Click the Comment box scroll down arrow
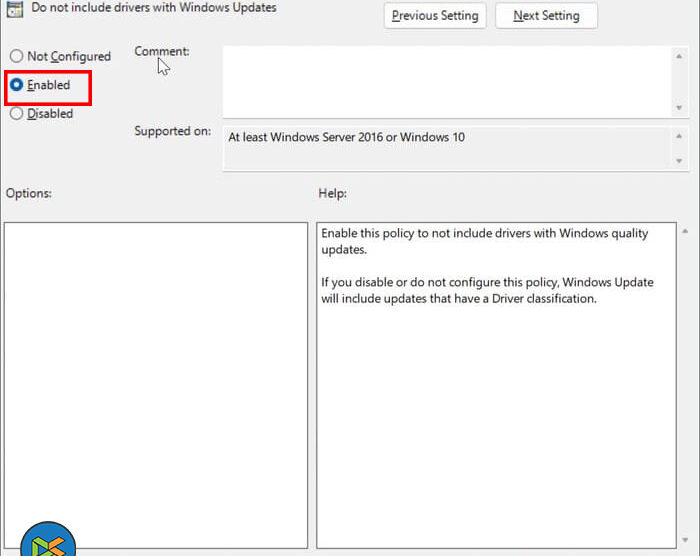The height and width of the screenshot is (556, 700). point(679,108)
